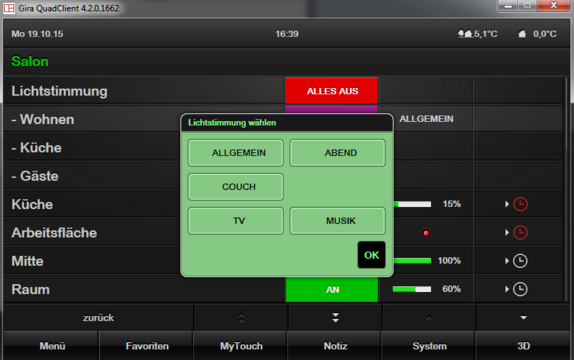The image size is (574, 360).
Task: Click the single up arrow navigation button
Action: click(429, 318)
